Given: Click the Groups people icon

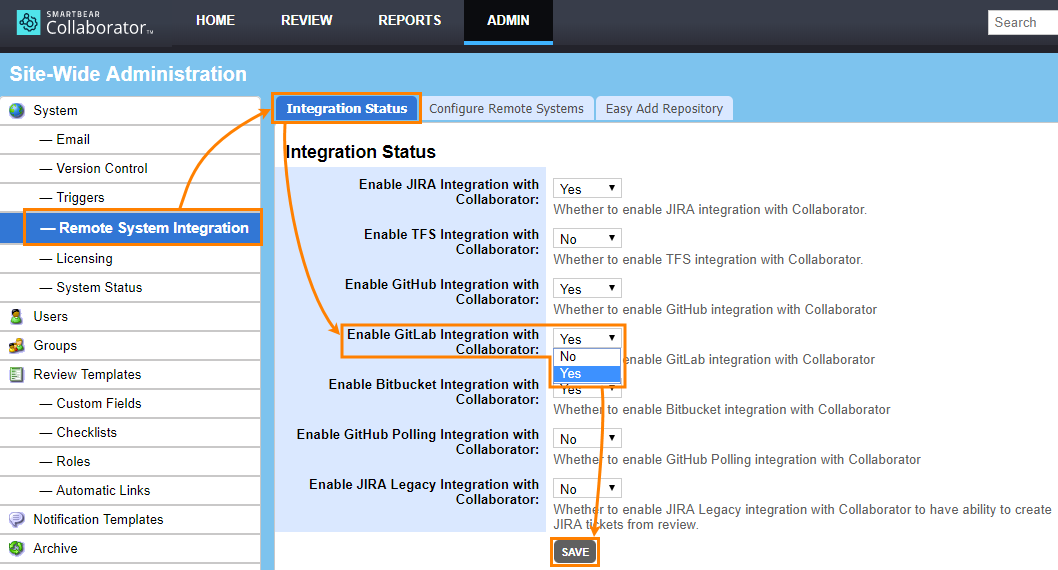Looking at the screenshot, I should [17, 345].
